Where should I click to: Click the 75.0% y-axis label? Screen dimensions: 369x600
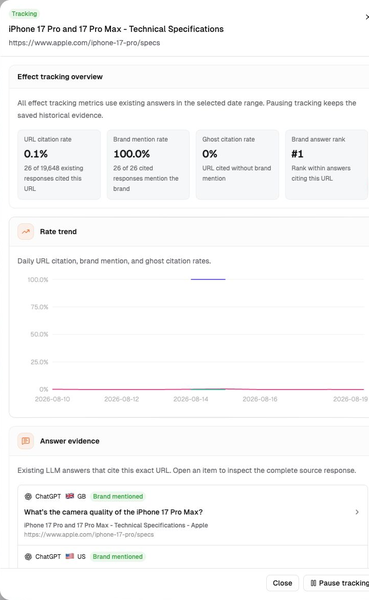tap(39, 307)
